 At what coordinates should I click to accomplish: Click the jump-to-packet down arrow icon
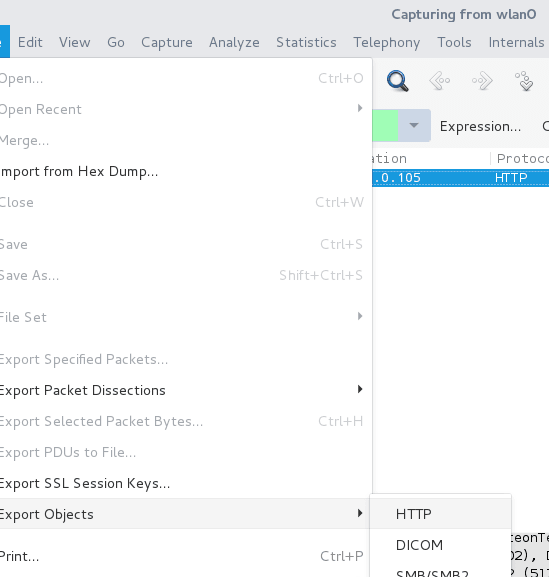524,81
